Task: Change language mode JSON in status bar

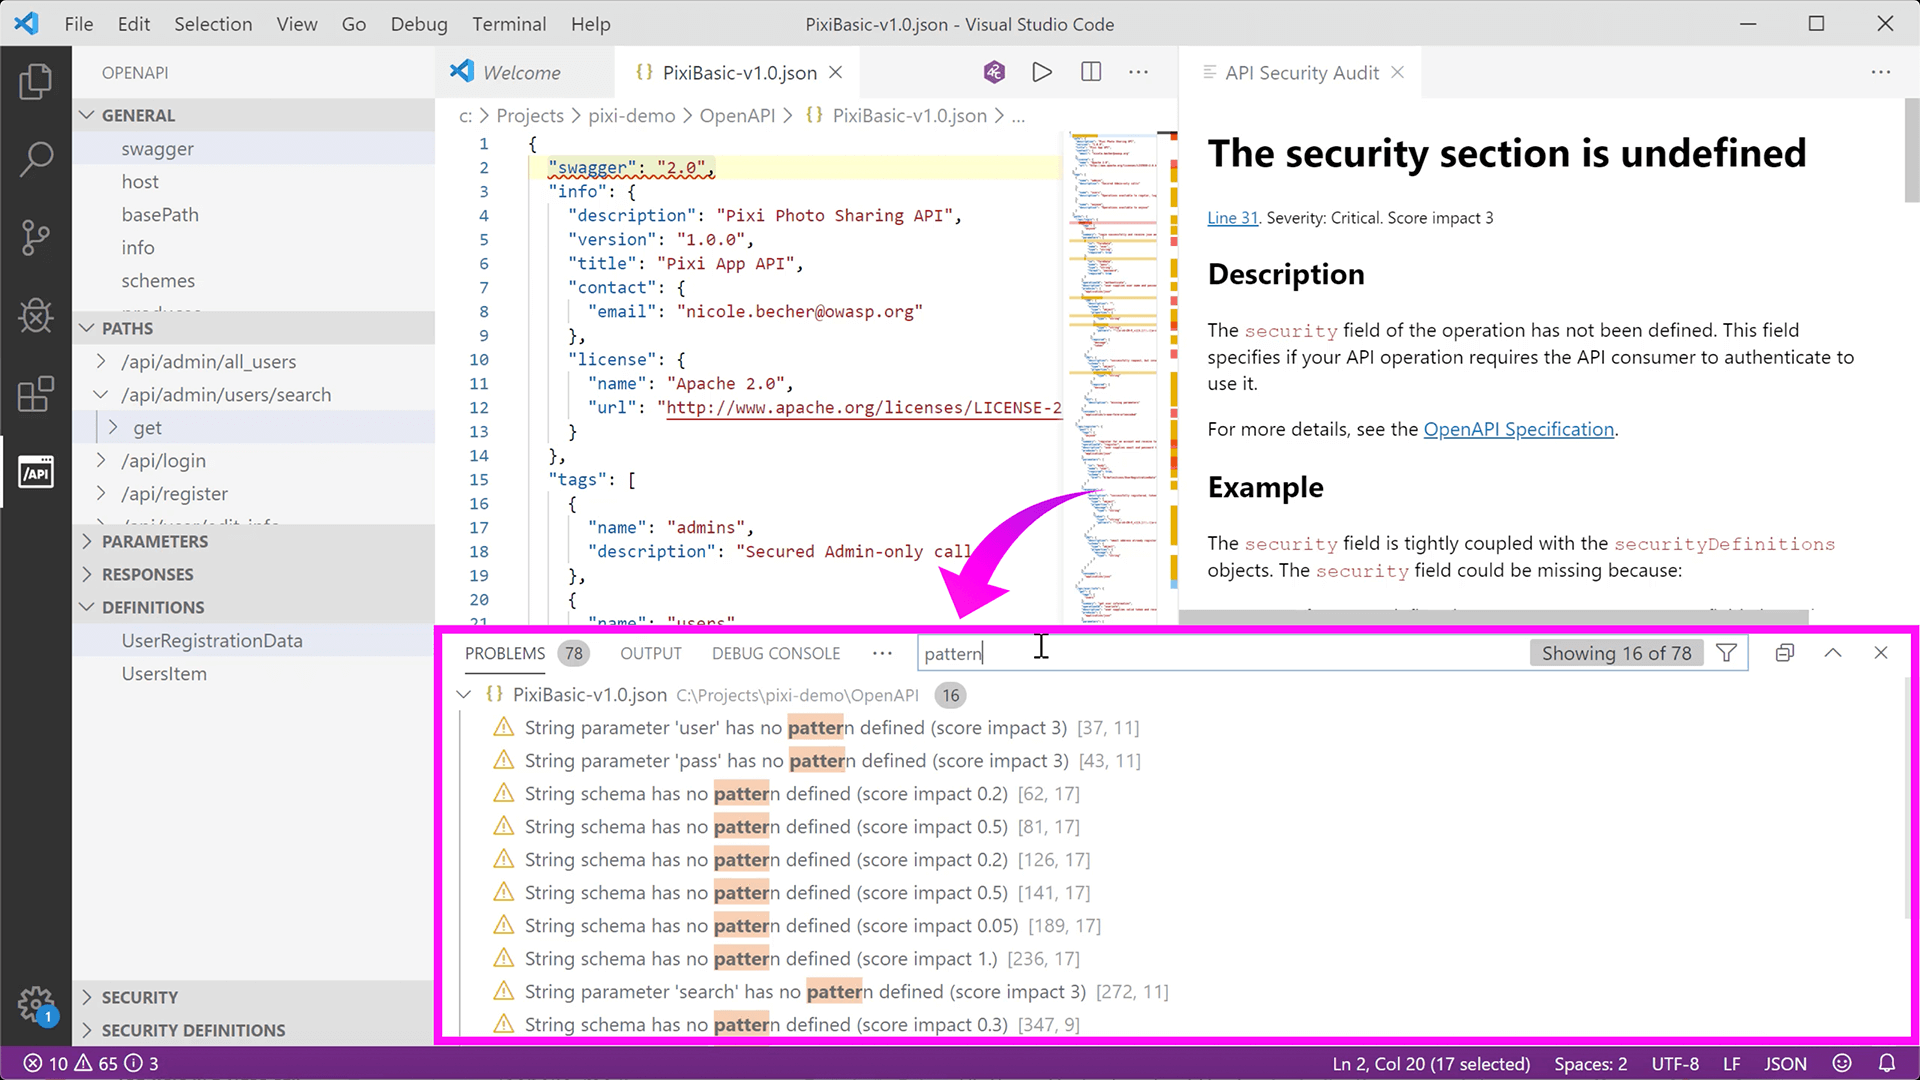Action: pos(1785,1063)
